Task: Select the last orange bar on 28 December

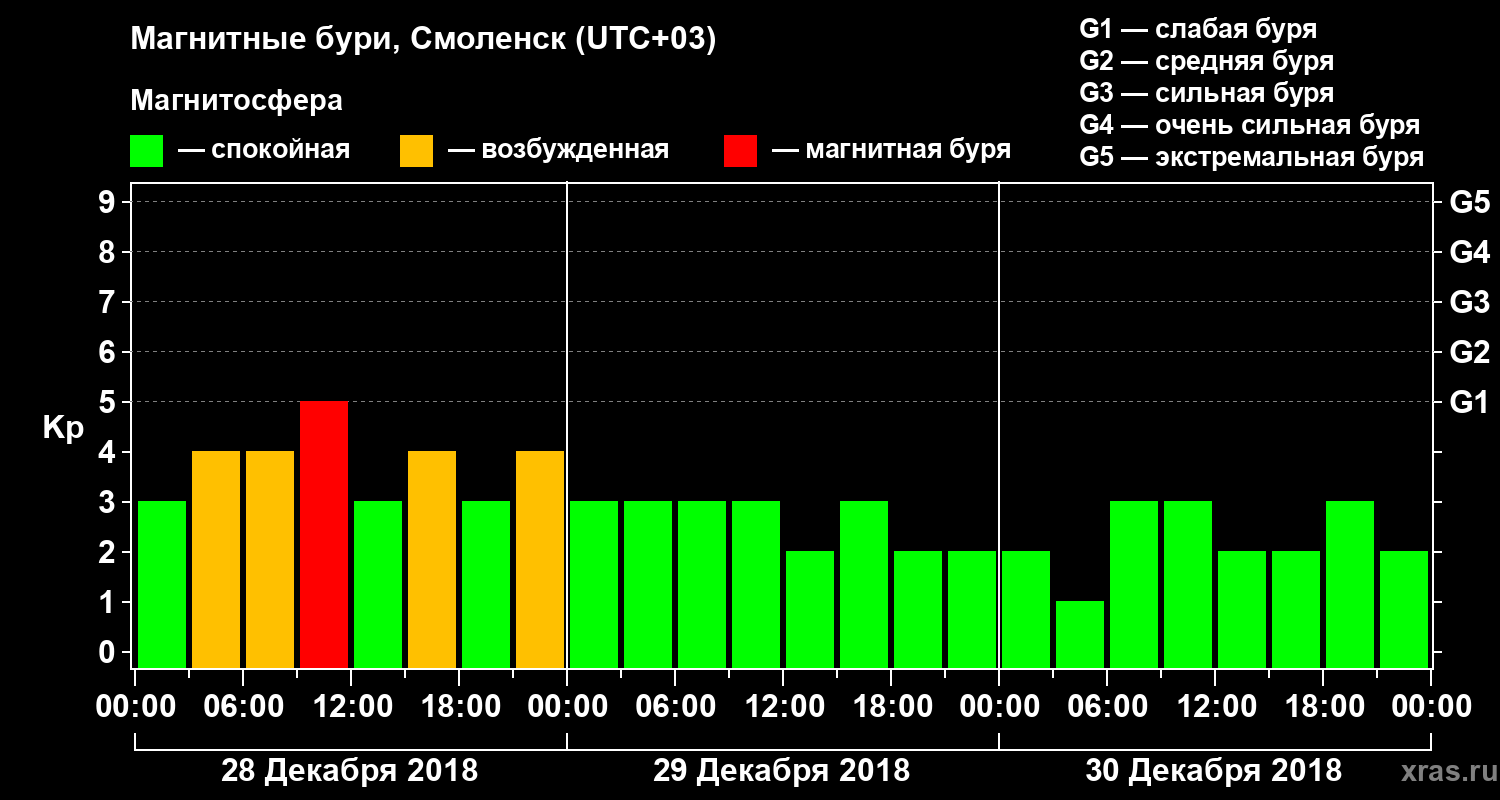Action: [x=540, y=559]
